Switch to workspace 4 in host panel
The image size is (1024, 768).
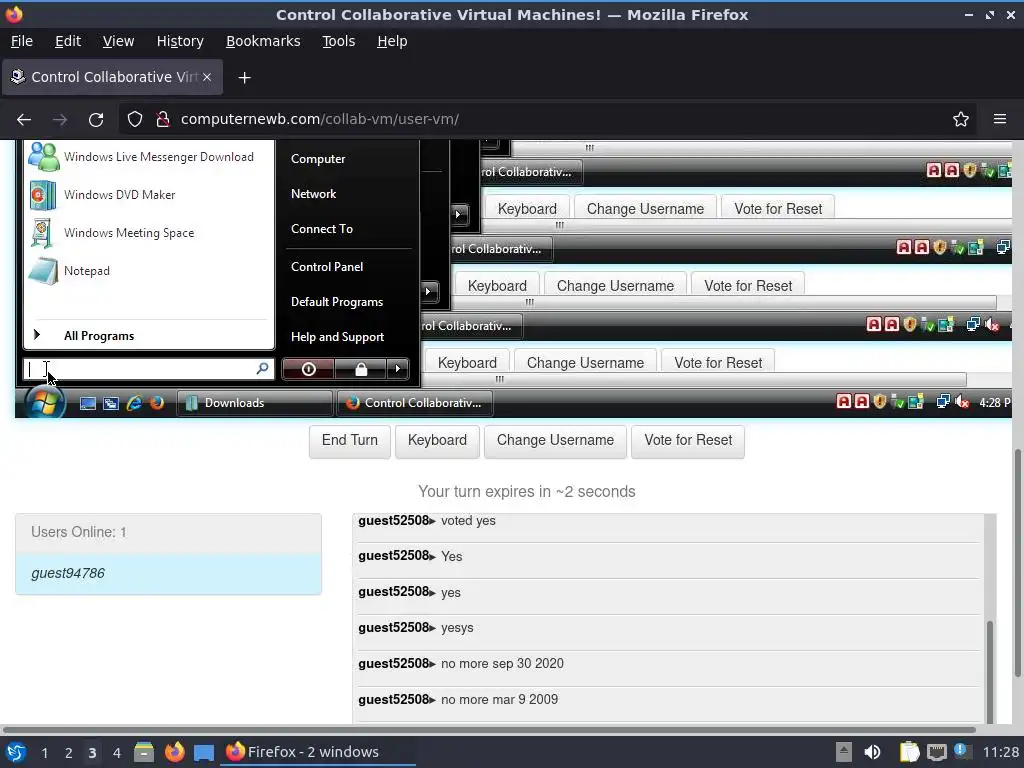pyautogui.click(x=116, y=752)
